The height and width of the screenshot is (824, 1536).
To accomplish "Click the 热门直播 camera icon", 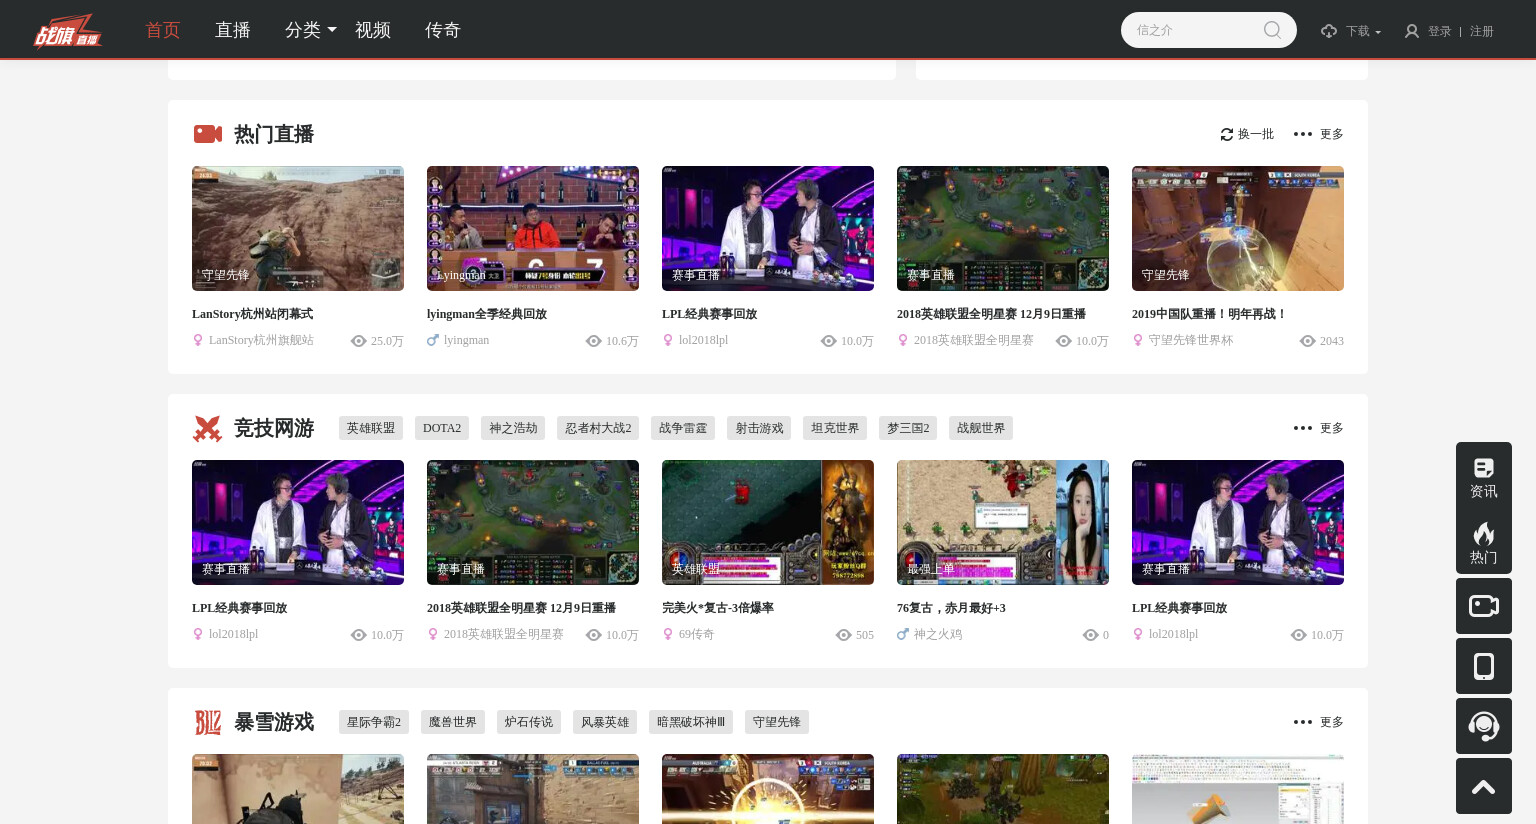I will point(208,134).
